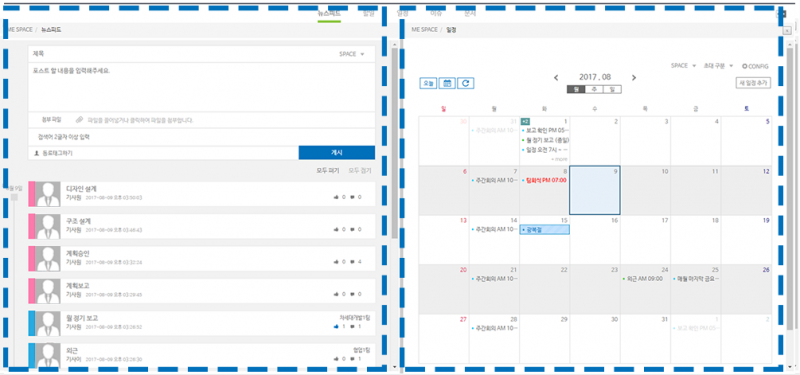The width and height of the screenshot is (800, 375).
Task: Open comments icon on 계획승인 post
Action: pyautogui.click(x=352, y=262)
